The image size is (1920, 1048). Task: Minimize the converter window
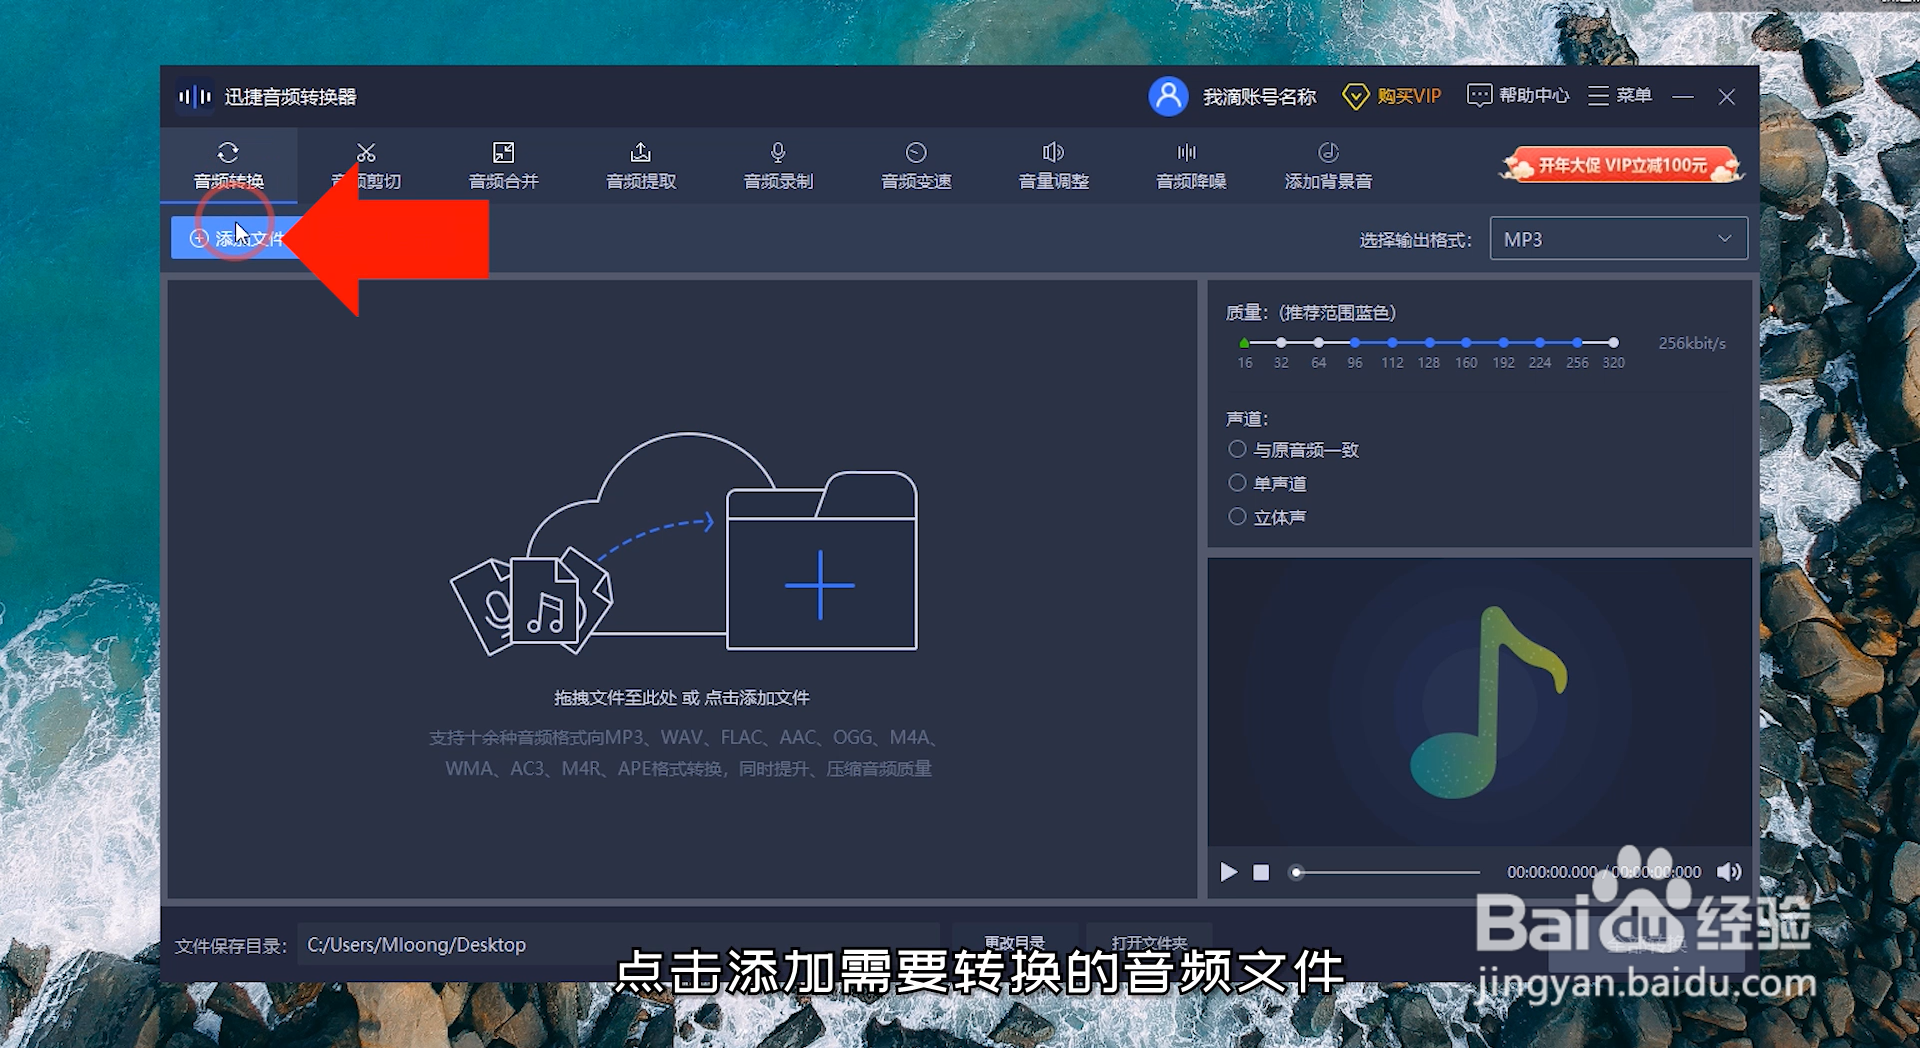coord(1683,97)
